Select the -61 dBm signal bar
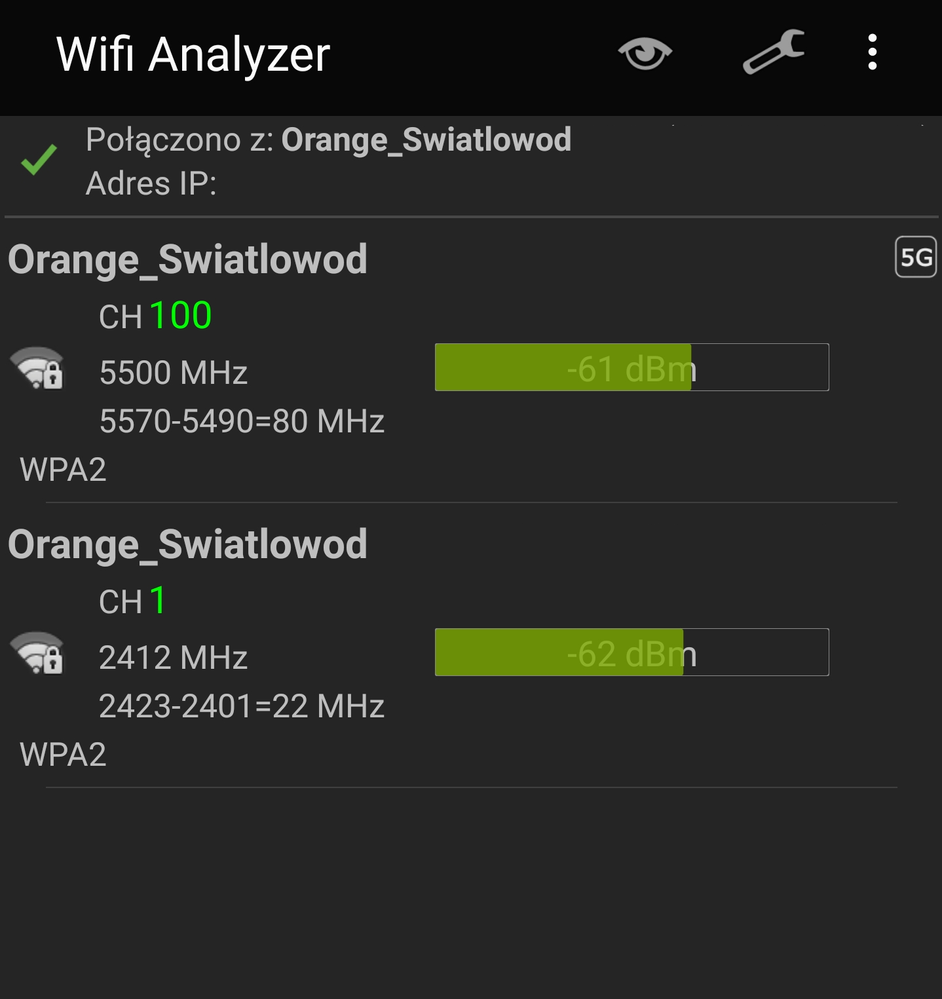942x999 pixels. (x=631, y=368)
